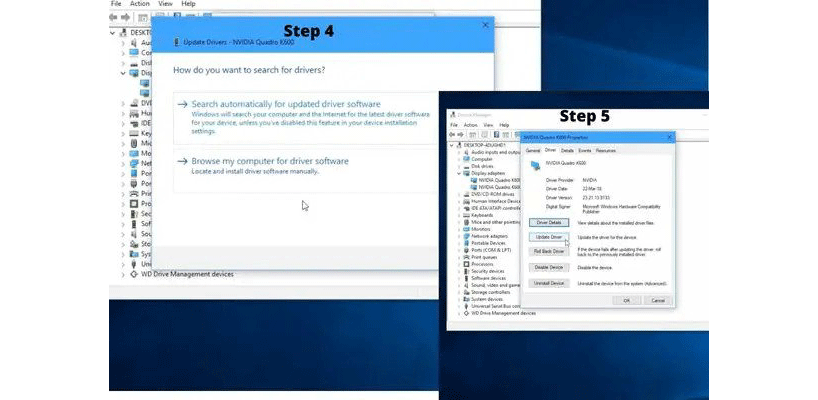Click Processors icon in smaller Device Manager tree
818x400 pixels.
click(x=466, y=264)
